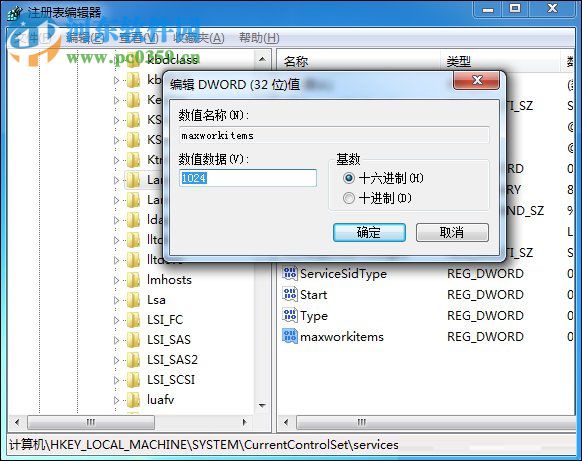Viewport: 582px width, 461px height.
Task: Click the values pane horizontal scrollbar thumb
Action: (436, 422)
